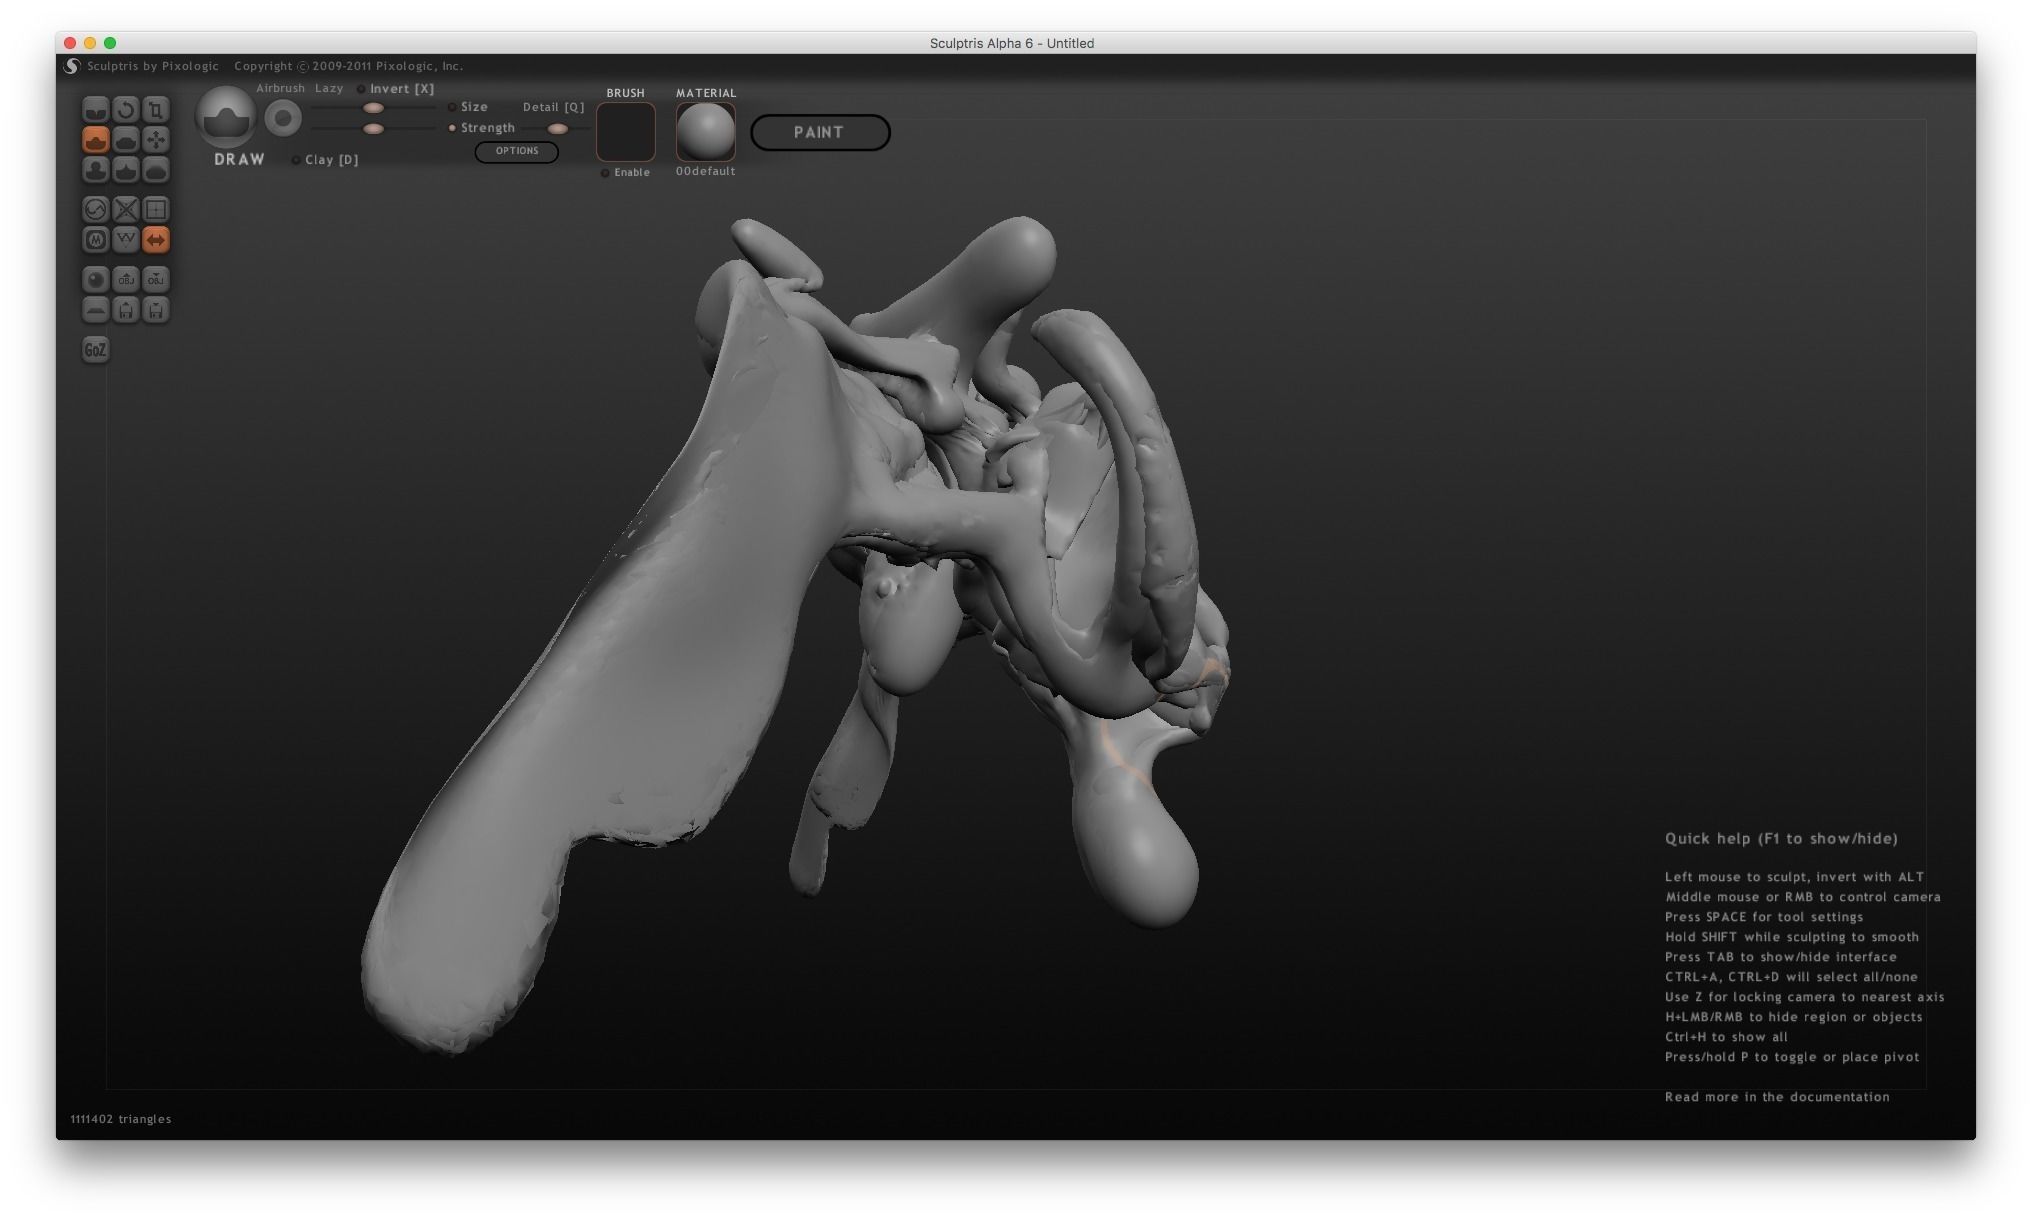
Task: Click the 'Sculptris Alpha 6 - Untitled' title
Action: coord(1011,43)
